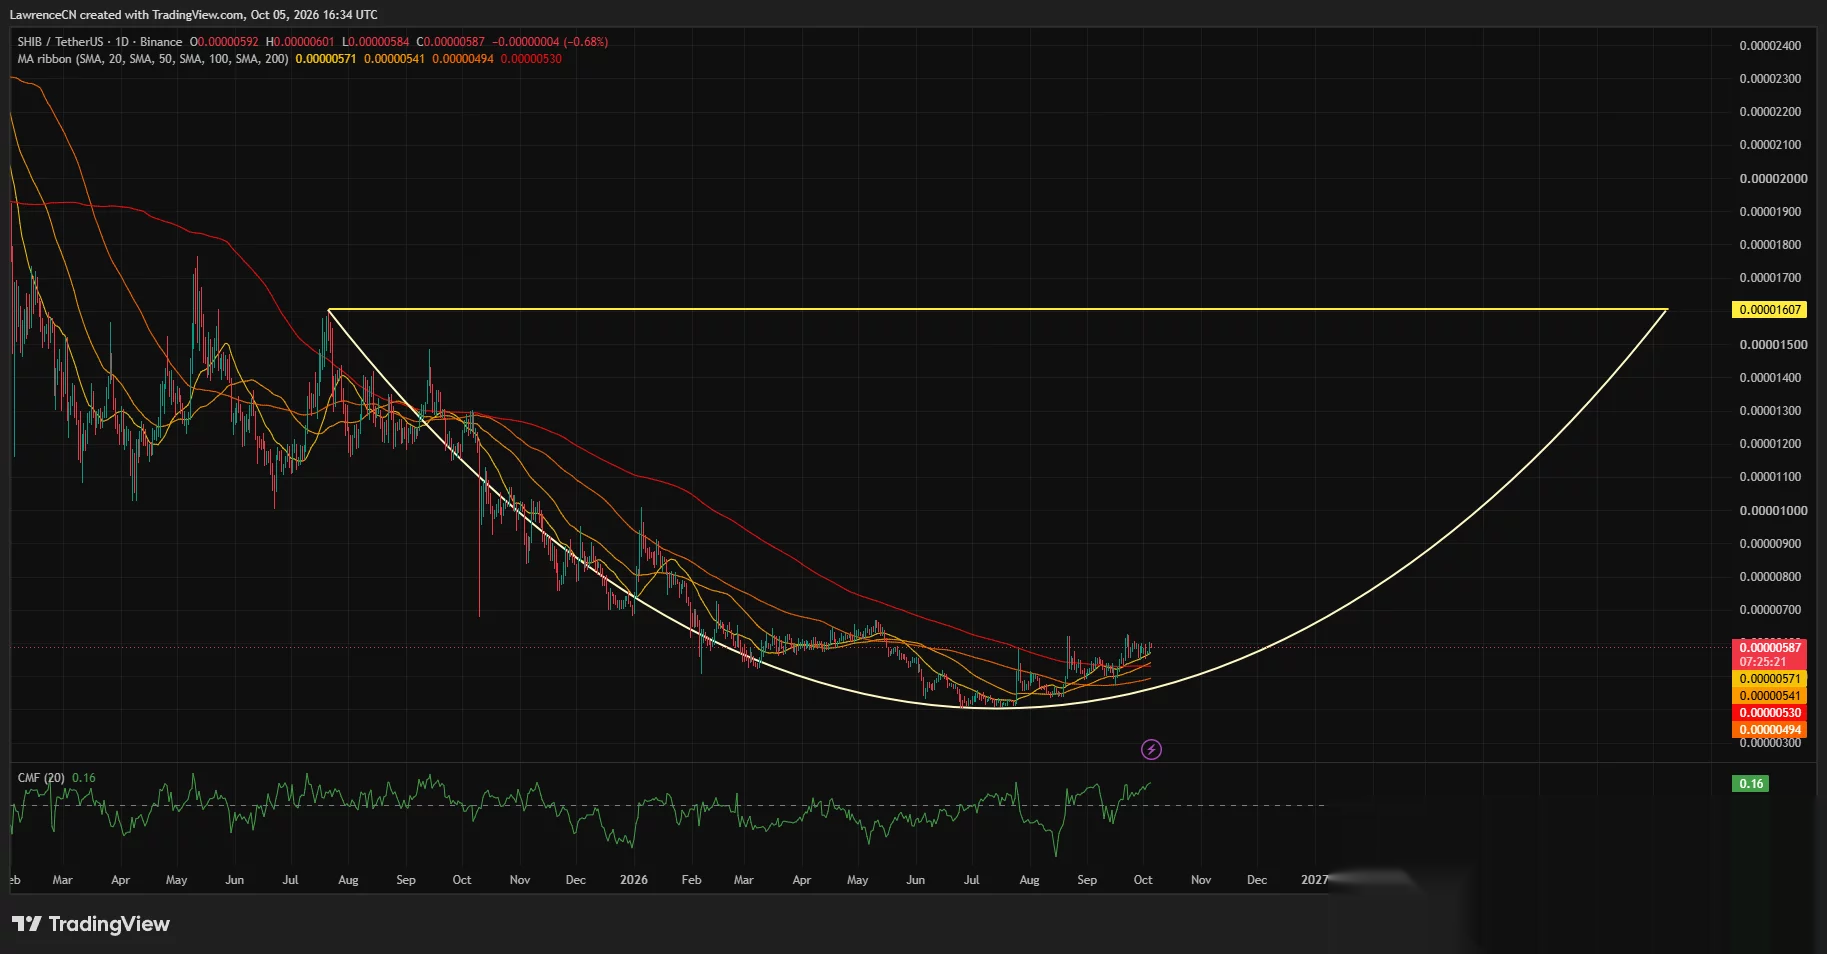Click the green 0.16 CMF axis label

pos(1751,784)
